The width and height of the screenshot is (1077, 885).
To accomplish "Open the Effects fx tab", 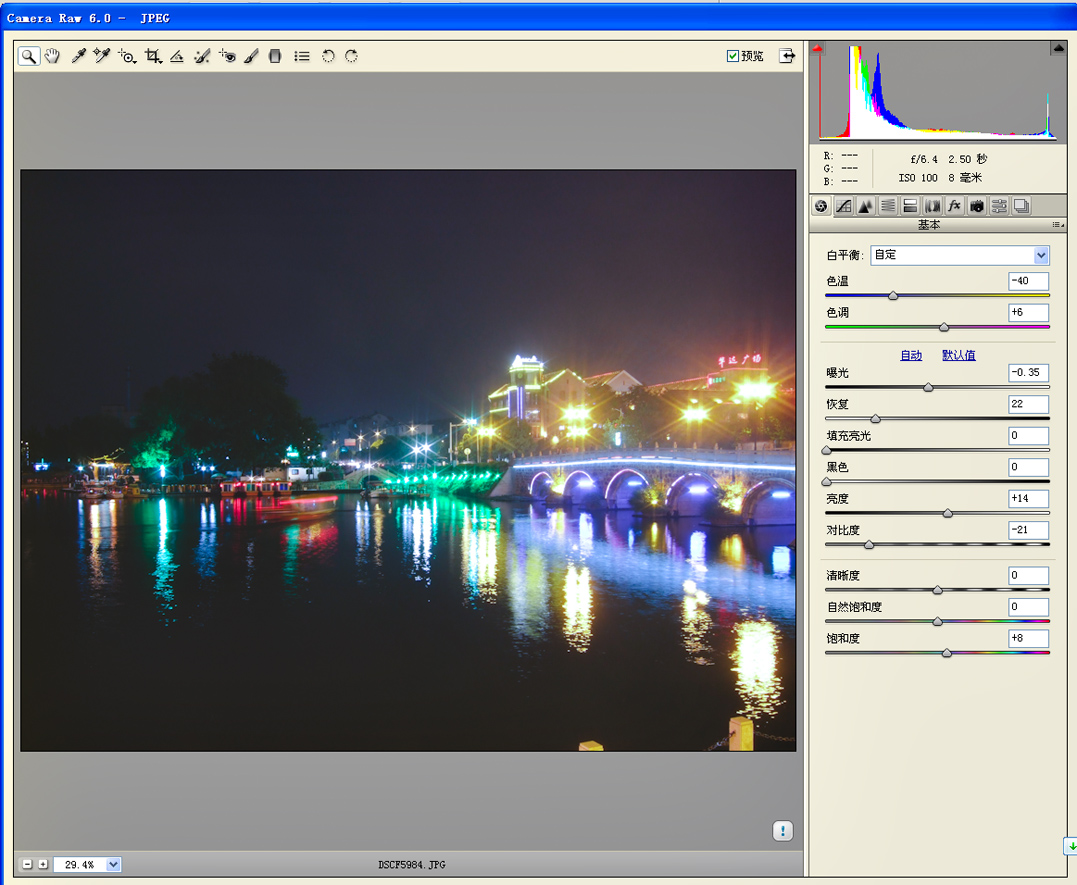I will [954, 206].
